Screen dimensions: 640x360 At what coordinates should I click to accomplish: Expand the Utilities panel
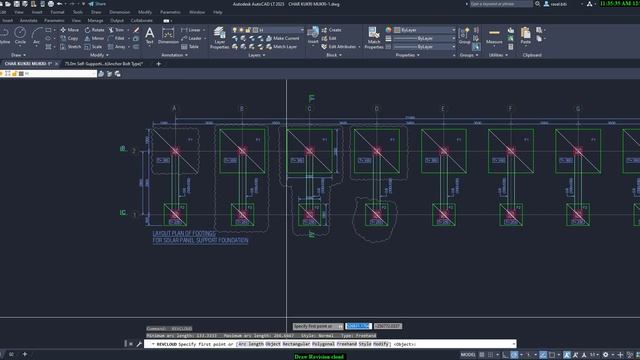pos(498,55)
